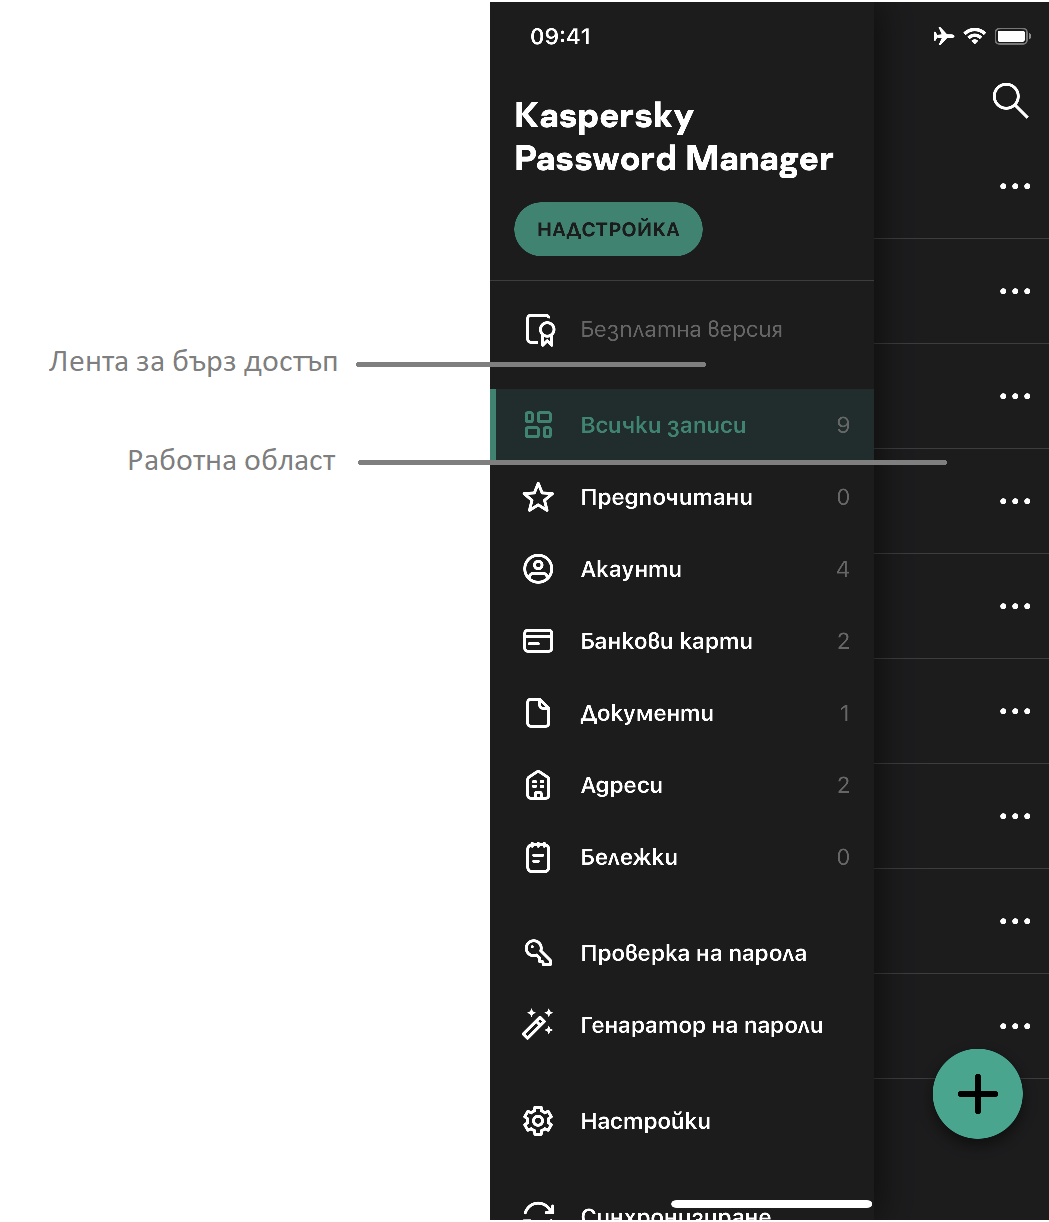Click the search magnifier icon
Viewport: 1049px width, 1222px height.
[1009, 100]
